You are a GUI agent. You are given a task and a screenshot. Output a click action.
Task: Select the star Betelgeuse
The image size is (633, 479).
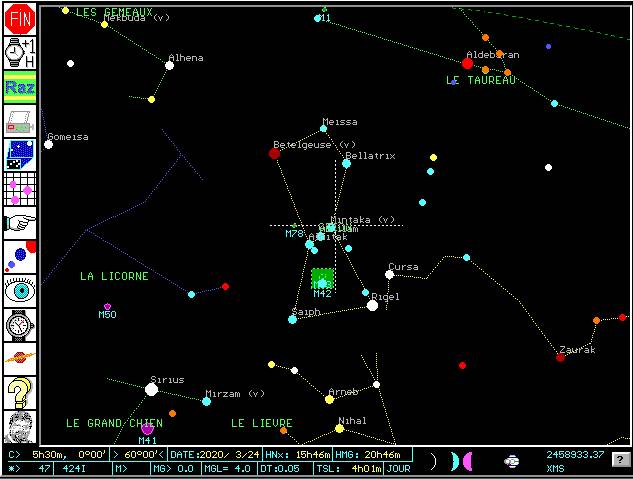pos(275,153)
